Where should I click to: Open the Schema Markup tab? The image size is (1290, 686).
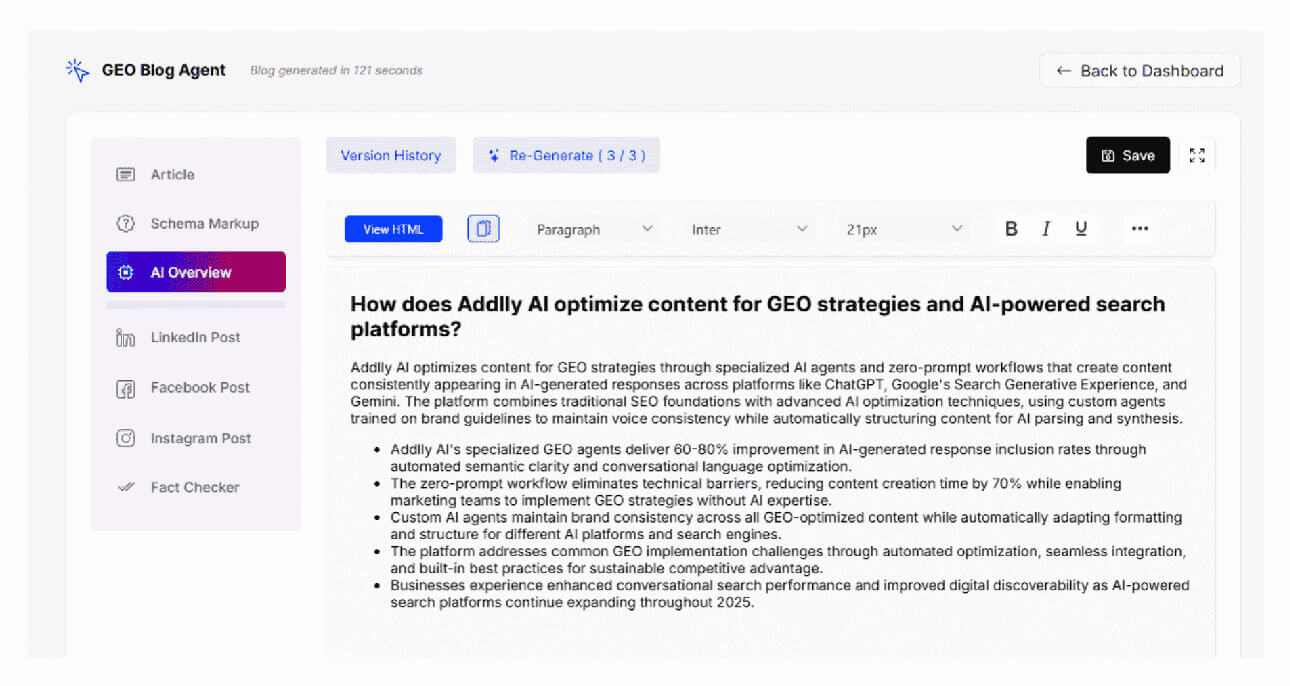coord(196,223)
